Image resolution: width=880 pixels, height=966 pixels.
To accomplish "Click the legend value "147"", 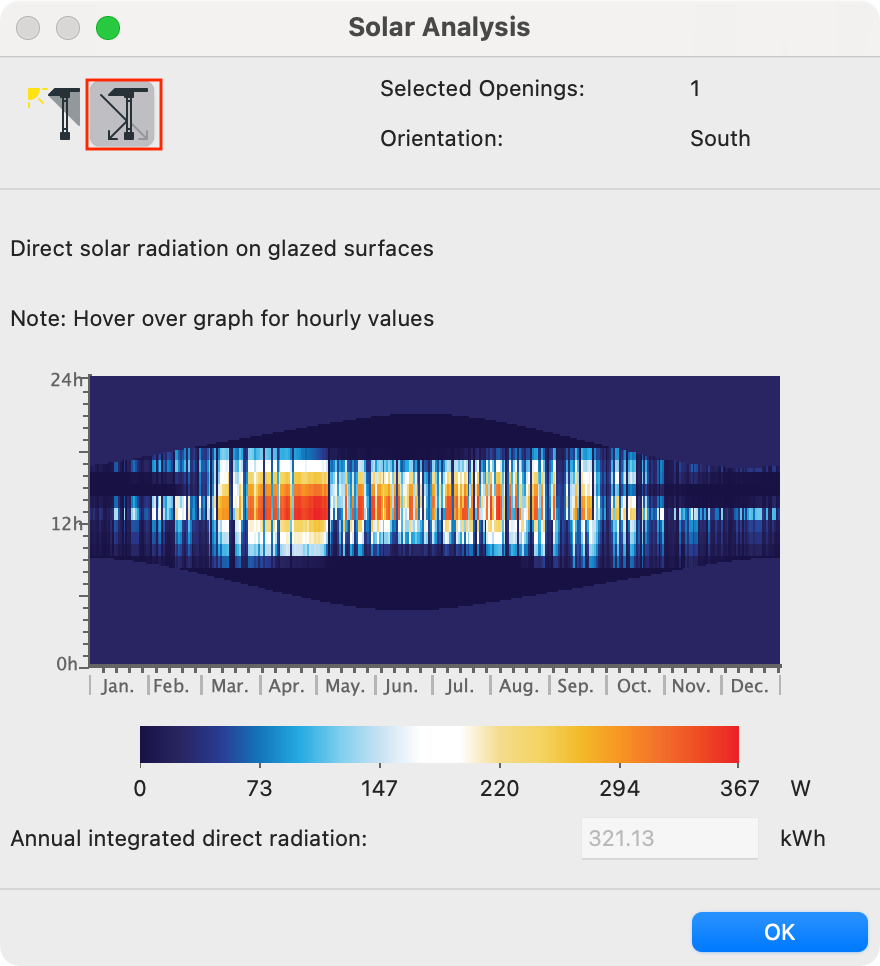I will (x=379, y=788).
